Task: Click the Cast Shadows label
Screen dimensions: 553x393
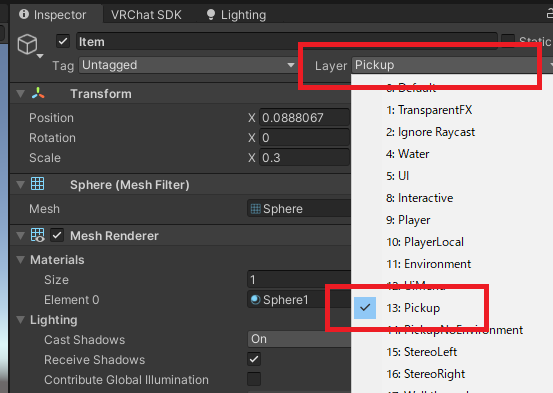Action: 85,340
